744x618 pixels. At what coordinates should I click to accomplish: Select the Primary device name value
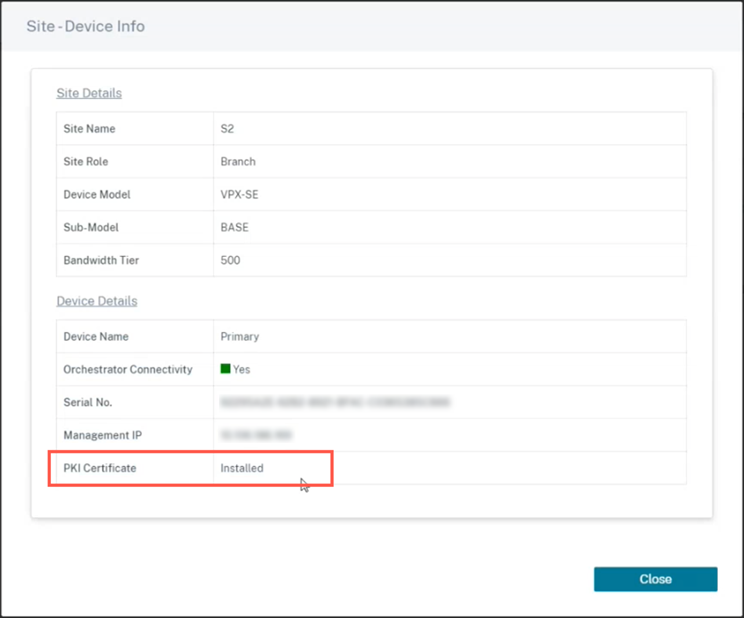[240, 337]
